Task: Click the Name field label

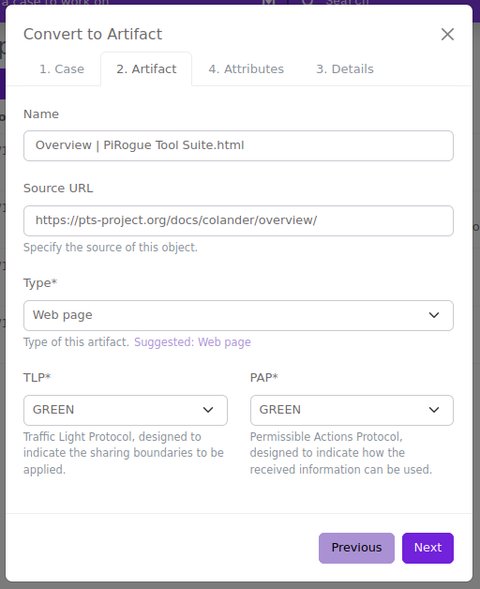Action: pos(41,114)
